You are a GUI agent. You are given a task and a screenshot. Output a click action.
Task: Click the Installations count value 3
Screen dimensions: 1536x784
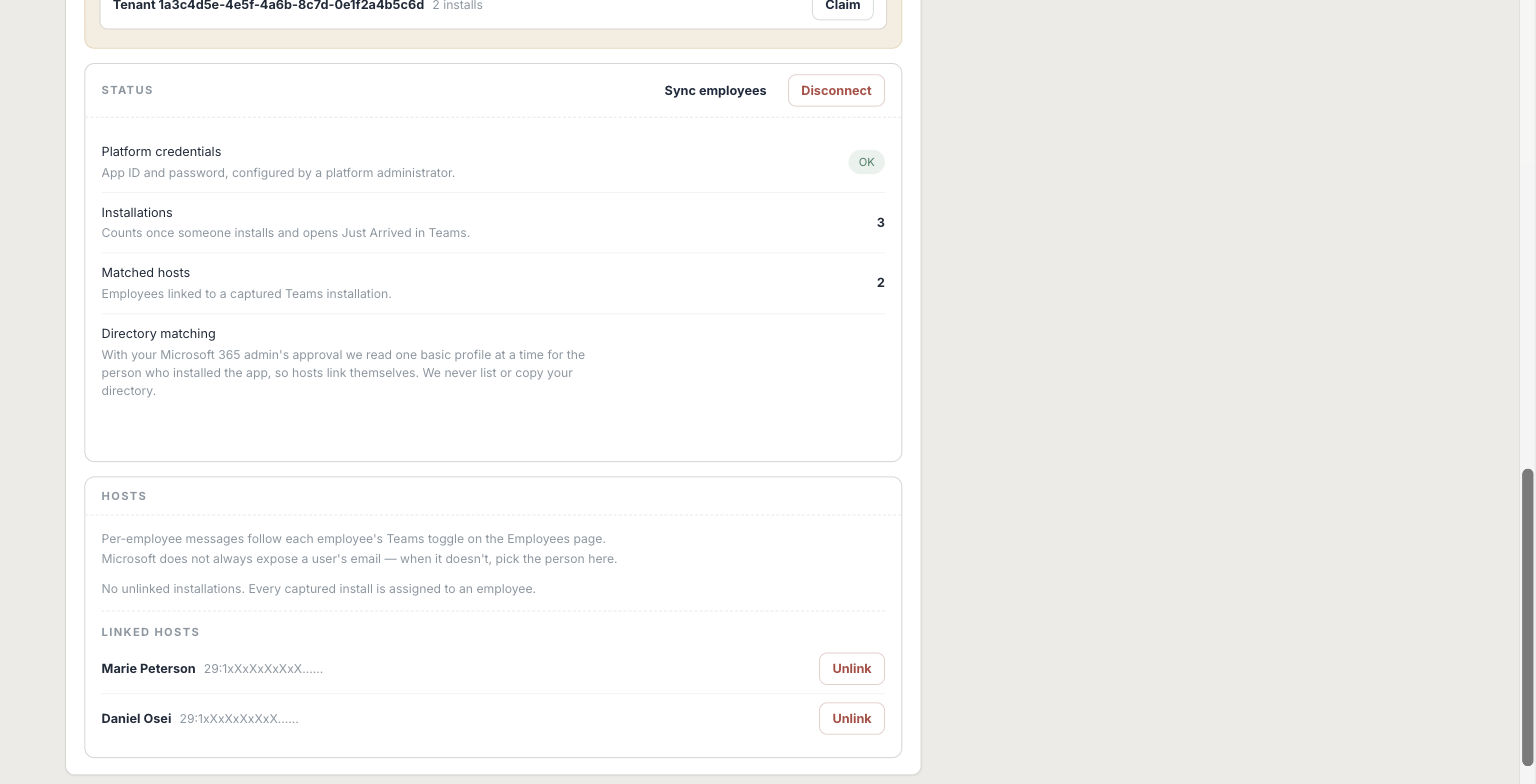coord(881,223)
